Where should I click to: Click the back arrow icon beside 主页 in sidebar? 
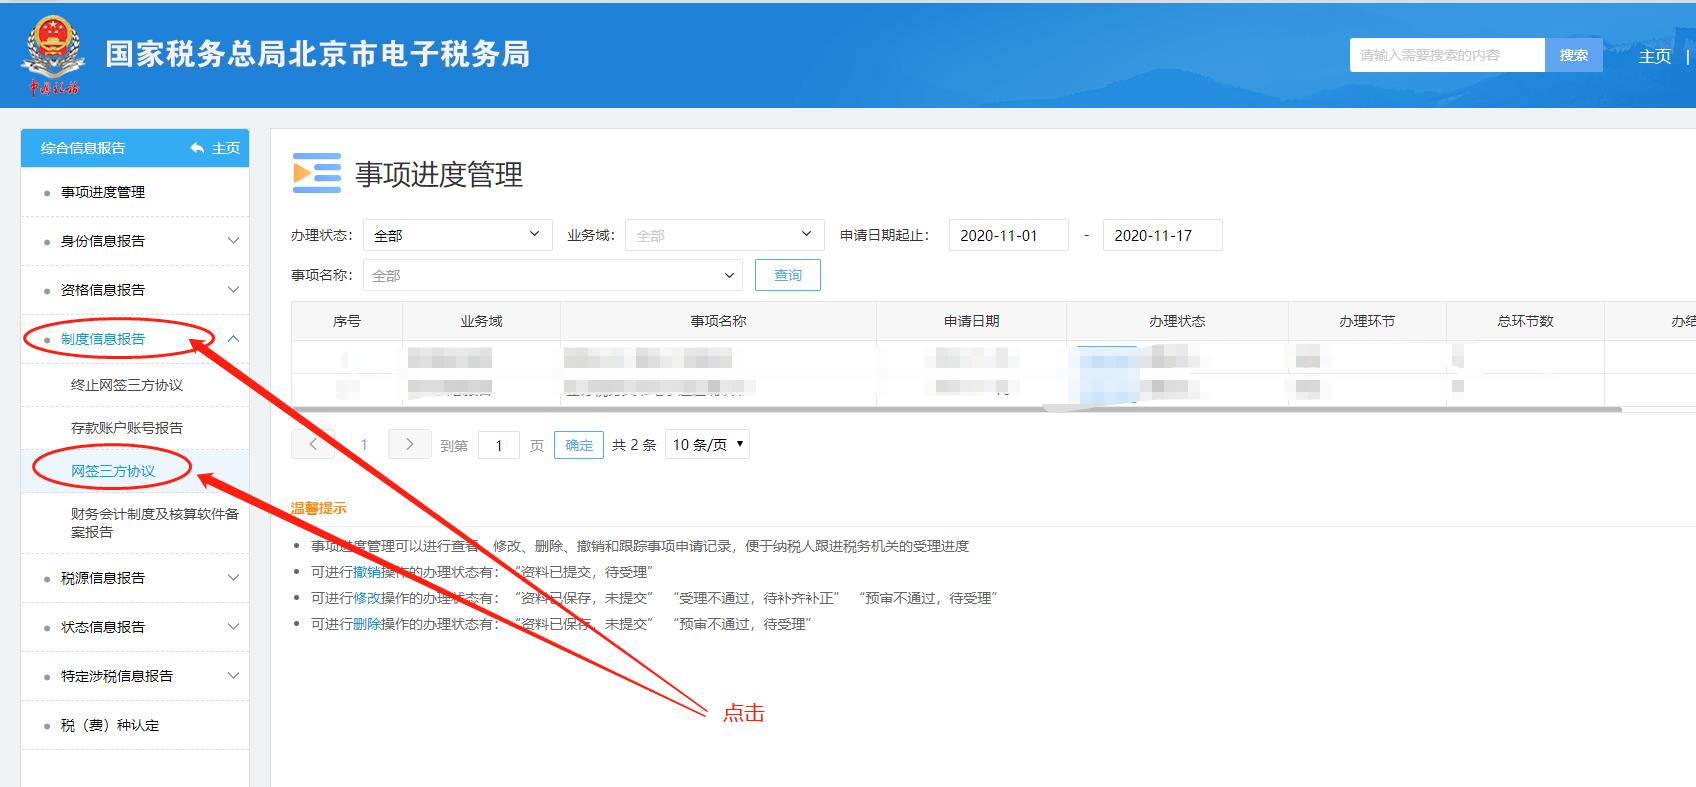click(197, 148)
